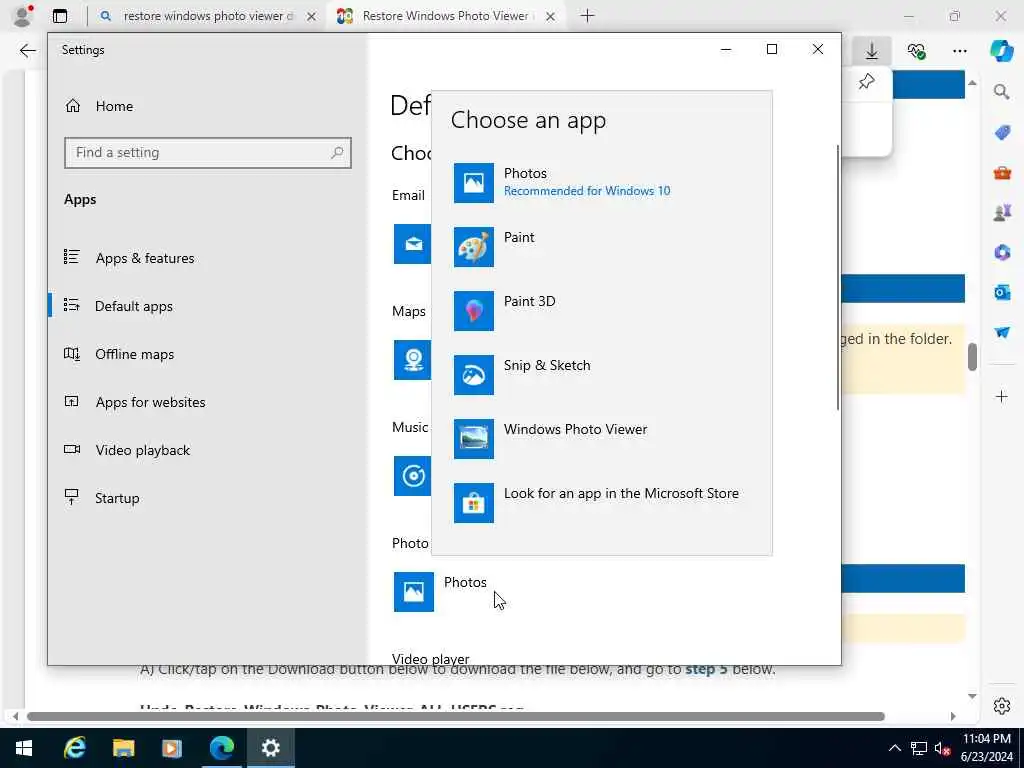Viewport: 1024px width, 768px height.
Task: Open the blue paper-plane icon in Edge sidebar
Action: [1002, 332]
